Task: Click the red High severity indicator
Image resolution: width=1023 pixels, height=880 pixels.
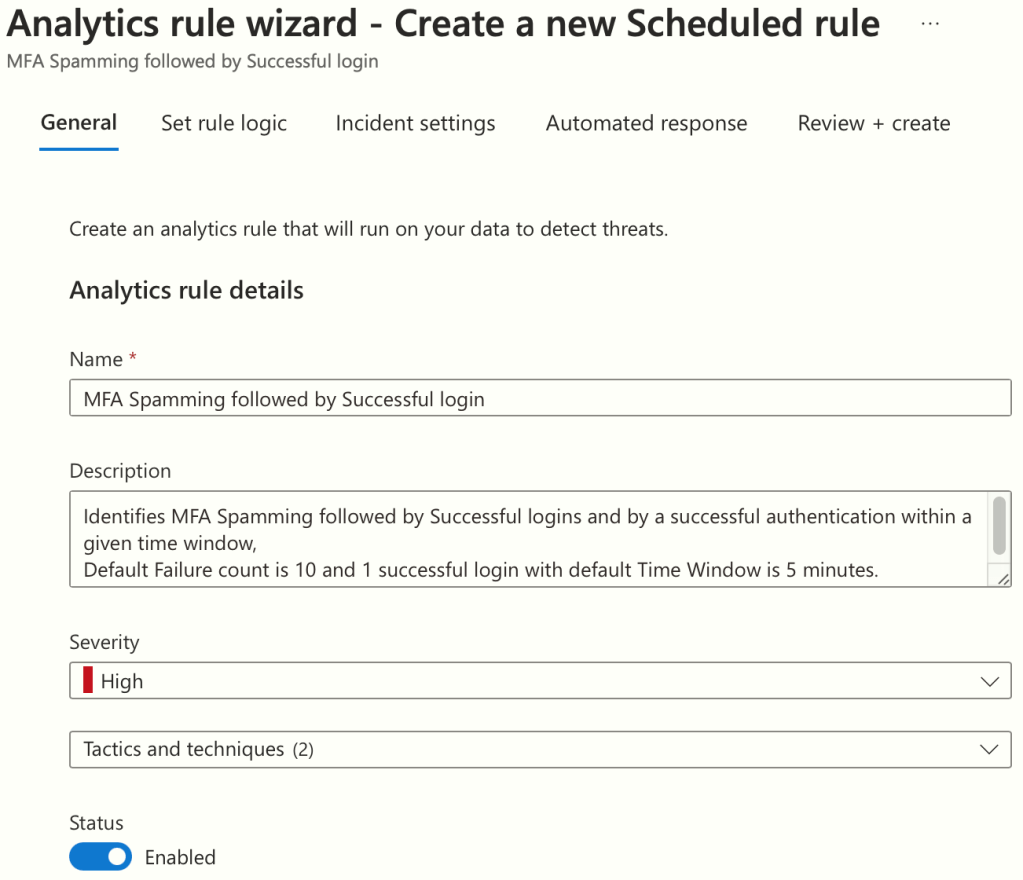Action: coord(88,682)
